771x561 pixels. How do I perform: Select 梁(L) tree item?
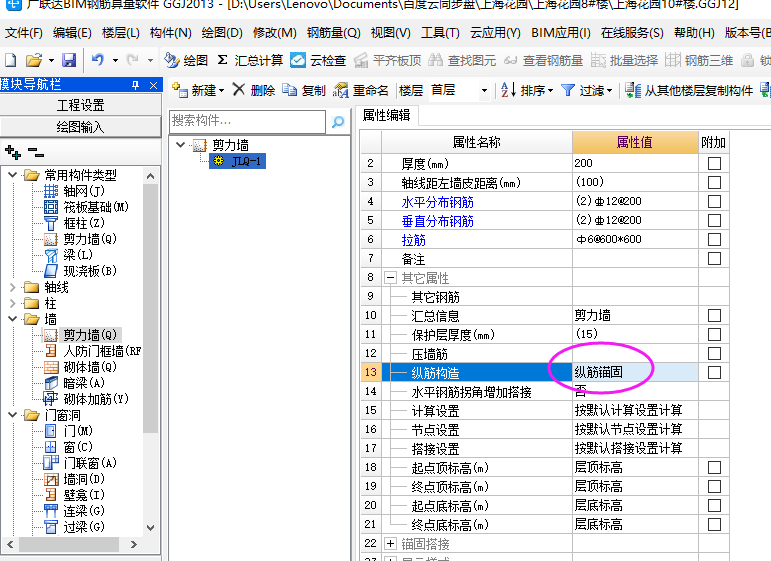click(x=68, y=255)
